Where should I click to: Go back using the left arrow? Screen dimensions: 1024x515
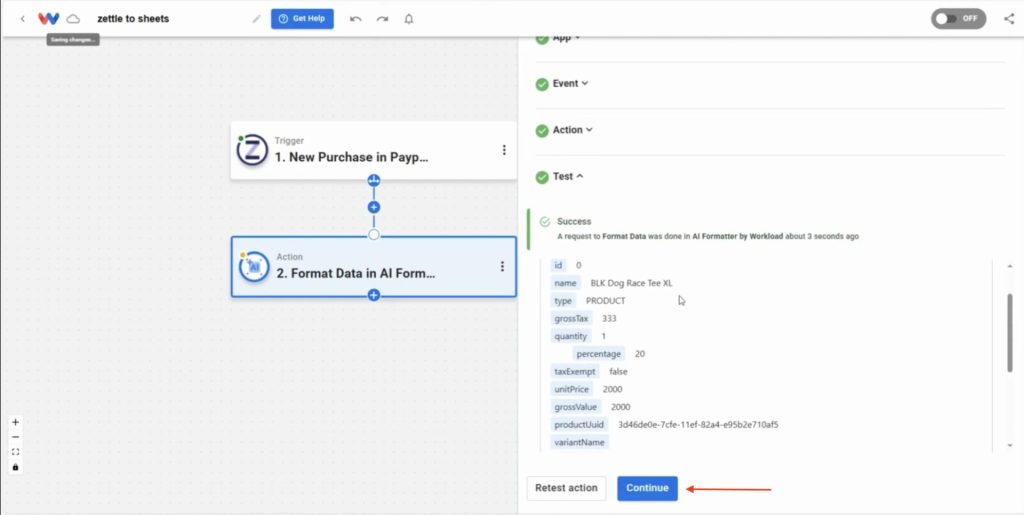tap(23, 19)
